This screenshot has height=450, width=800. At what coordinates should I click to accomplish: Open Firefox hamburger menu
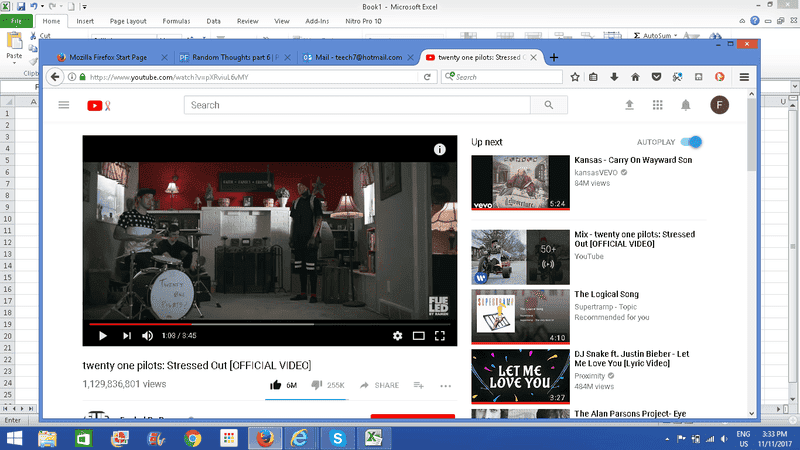pyautogui.click(x=744, y=77)
